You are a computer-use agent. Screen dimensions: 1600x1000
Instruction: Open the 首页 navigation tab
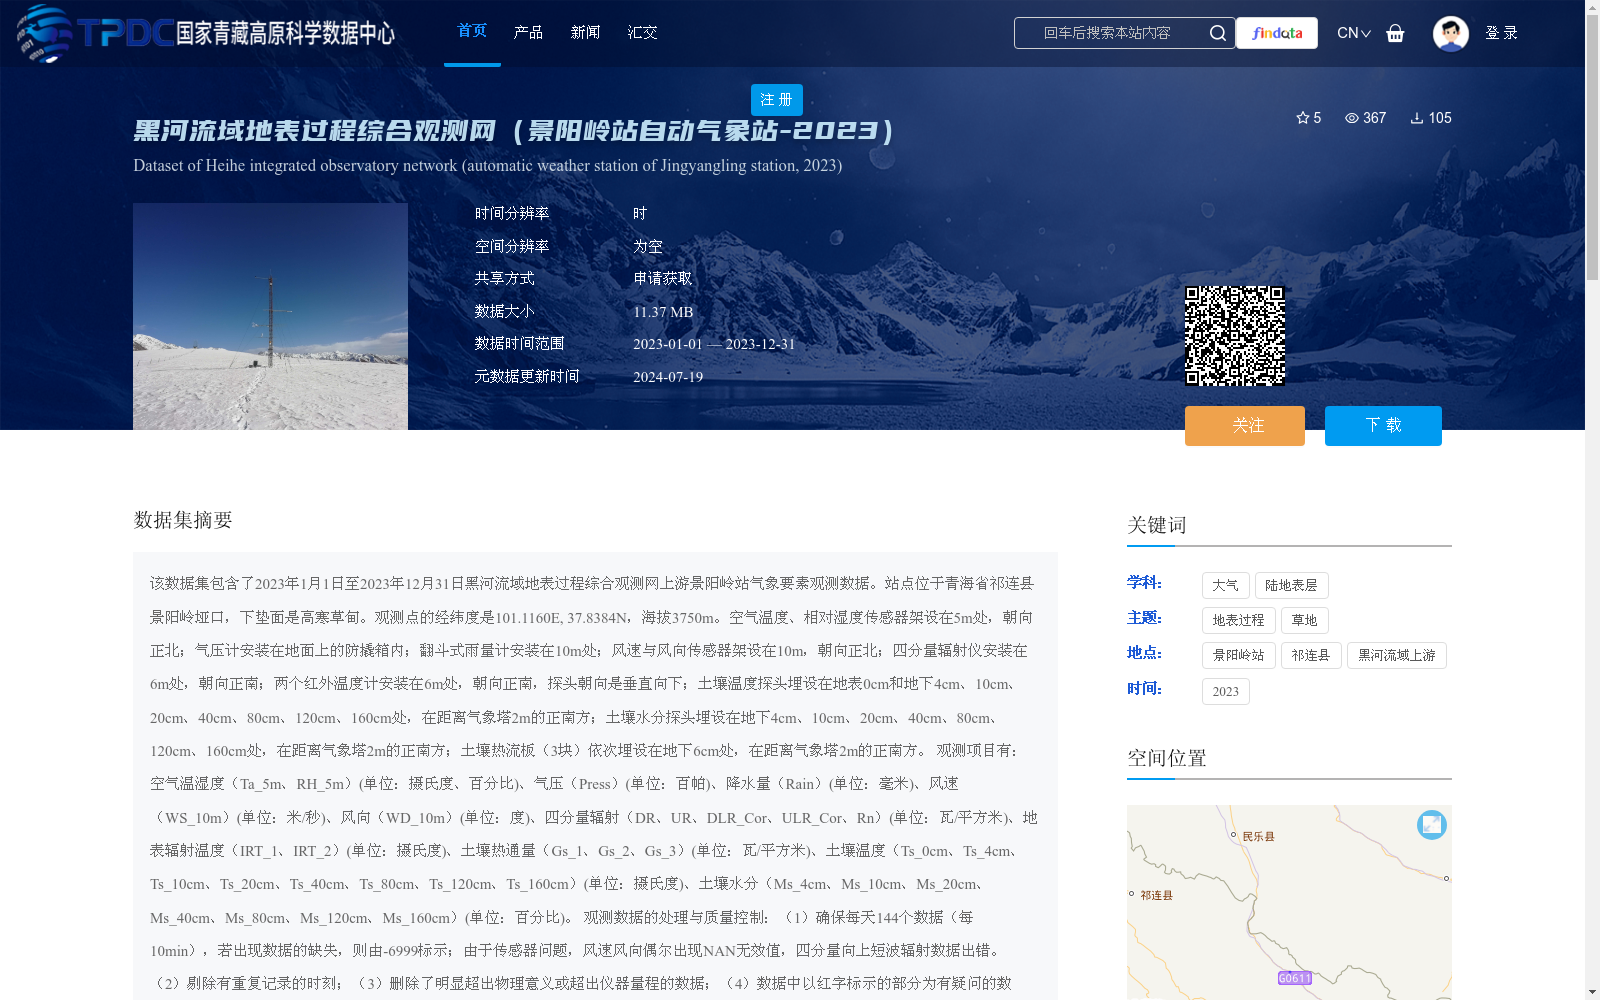point(472,31)
